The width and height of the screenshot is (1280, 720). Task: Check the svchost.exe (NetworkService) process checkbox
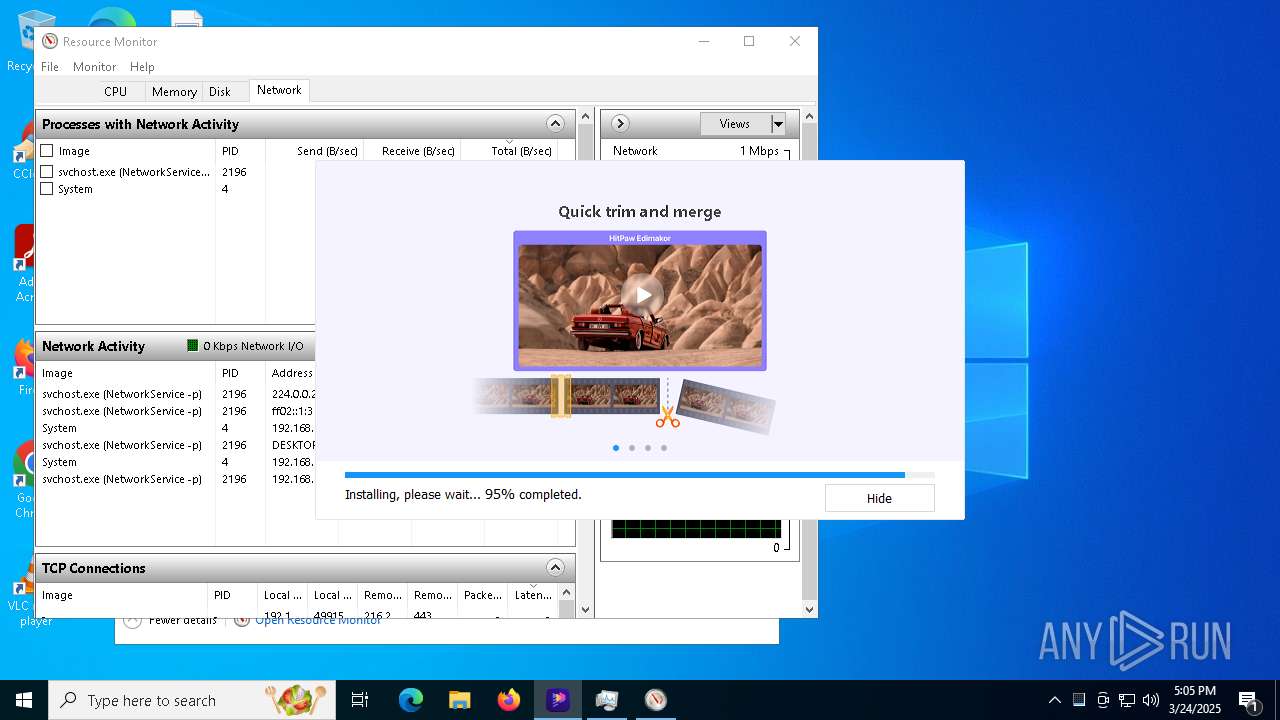pos(47,172)
